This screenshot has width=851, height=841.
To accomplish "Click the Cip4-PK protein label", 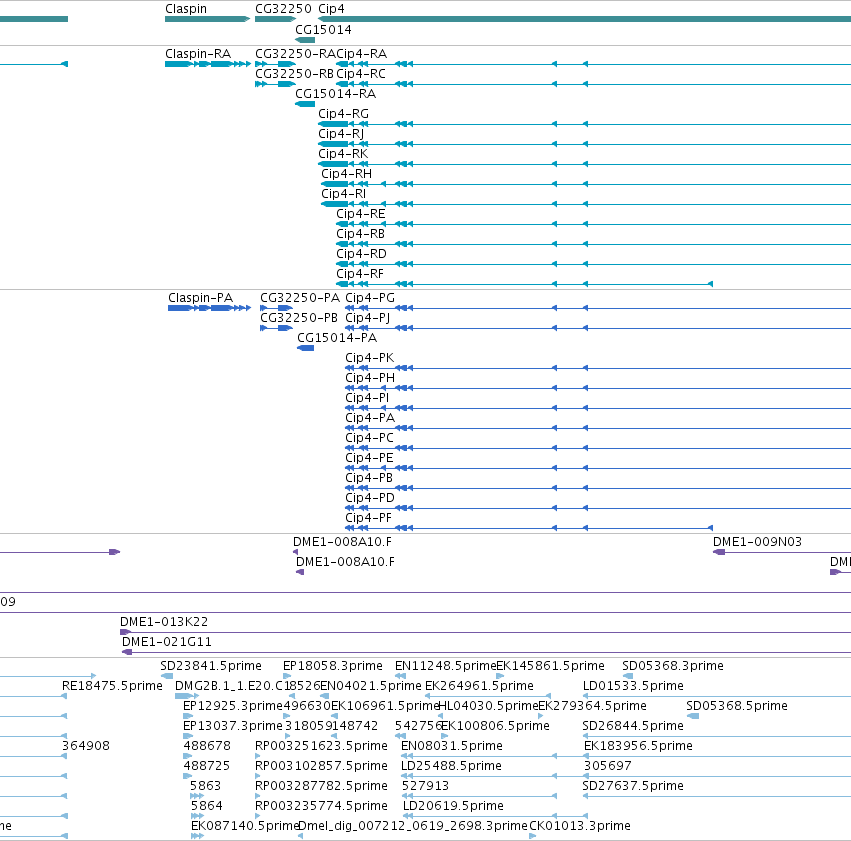I will click(370, 358).
